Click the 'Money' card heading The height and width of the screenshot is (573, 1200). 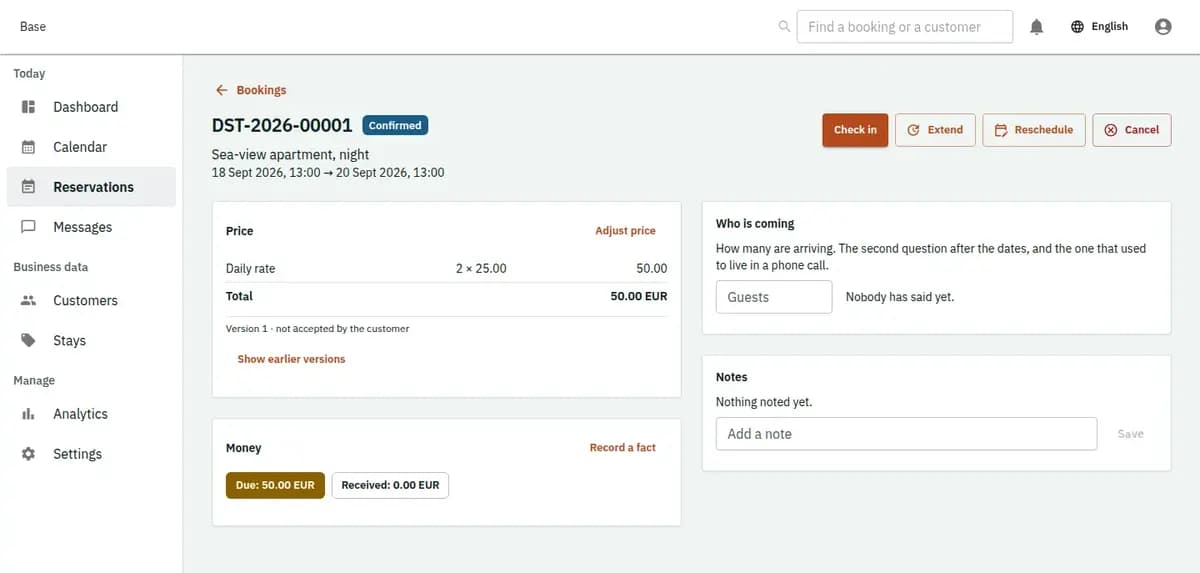[x=243, y=448]
